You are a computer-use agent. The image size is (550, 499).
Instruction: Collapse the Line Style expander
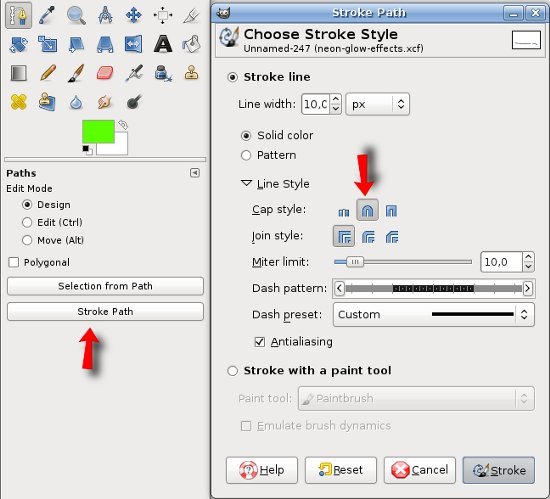tap(247, 183)
